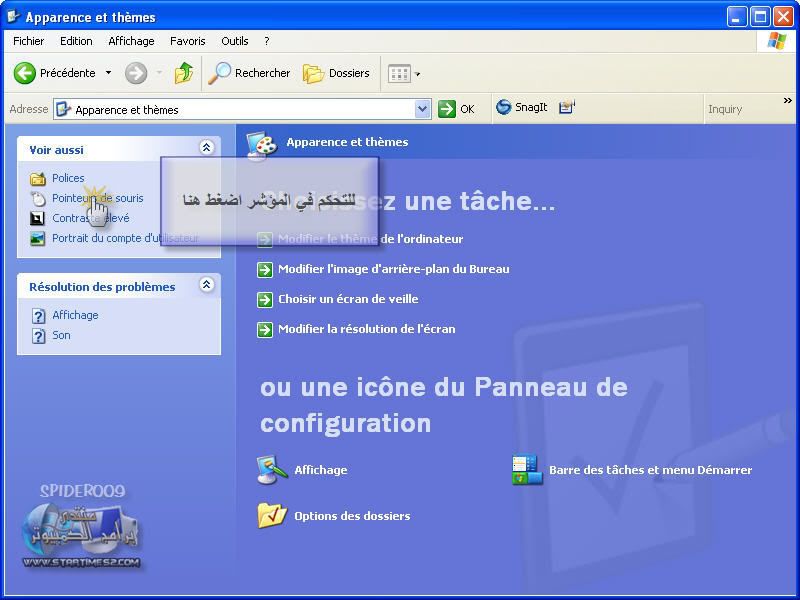
Task: Open the Options des dossiers icon
Action: click(272, 515)
